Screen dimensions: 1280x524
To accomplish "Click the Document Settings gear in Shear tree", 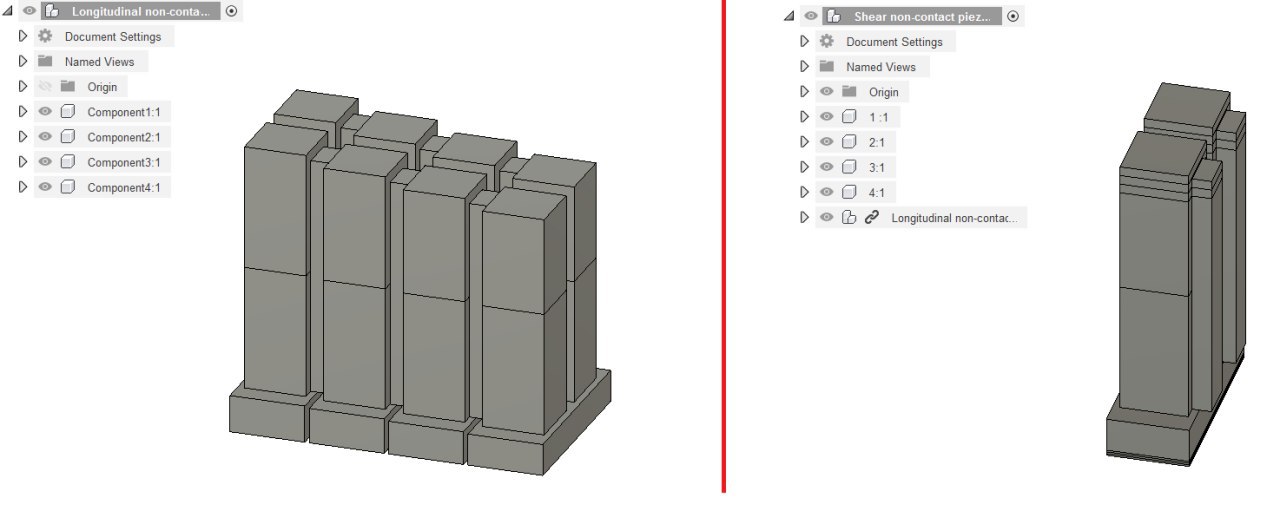I will tap(826, 42).
